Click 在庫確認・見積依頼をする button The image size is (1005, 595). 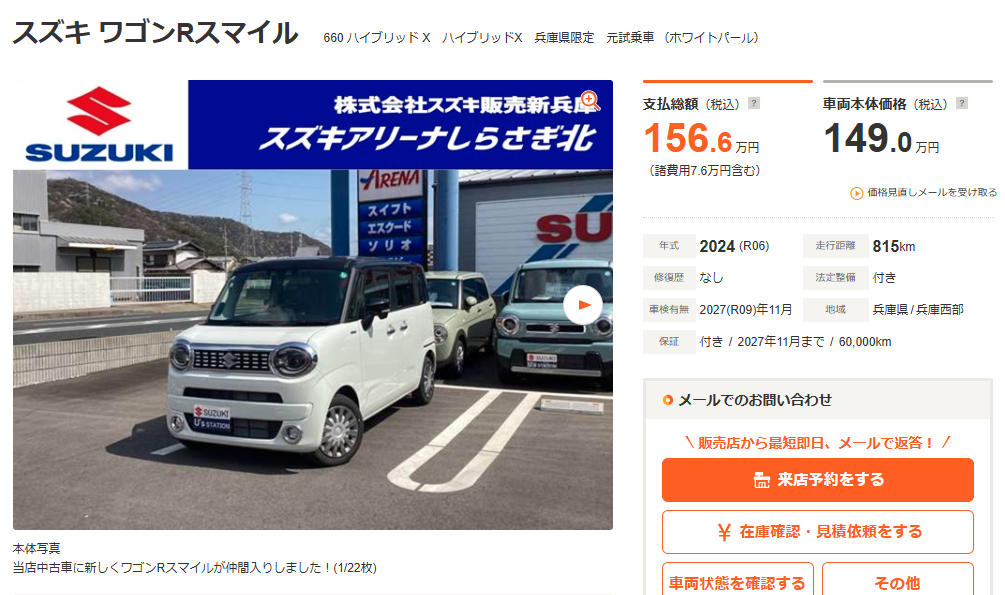(818, 532)
